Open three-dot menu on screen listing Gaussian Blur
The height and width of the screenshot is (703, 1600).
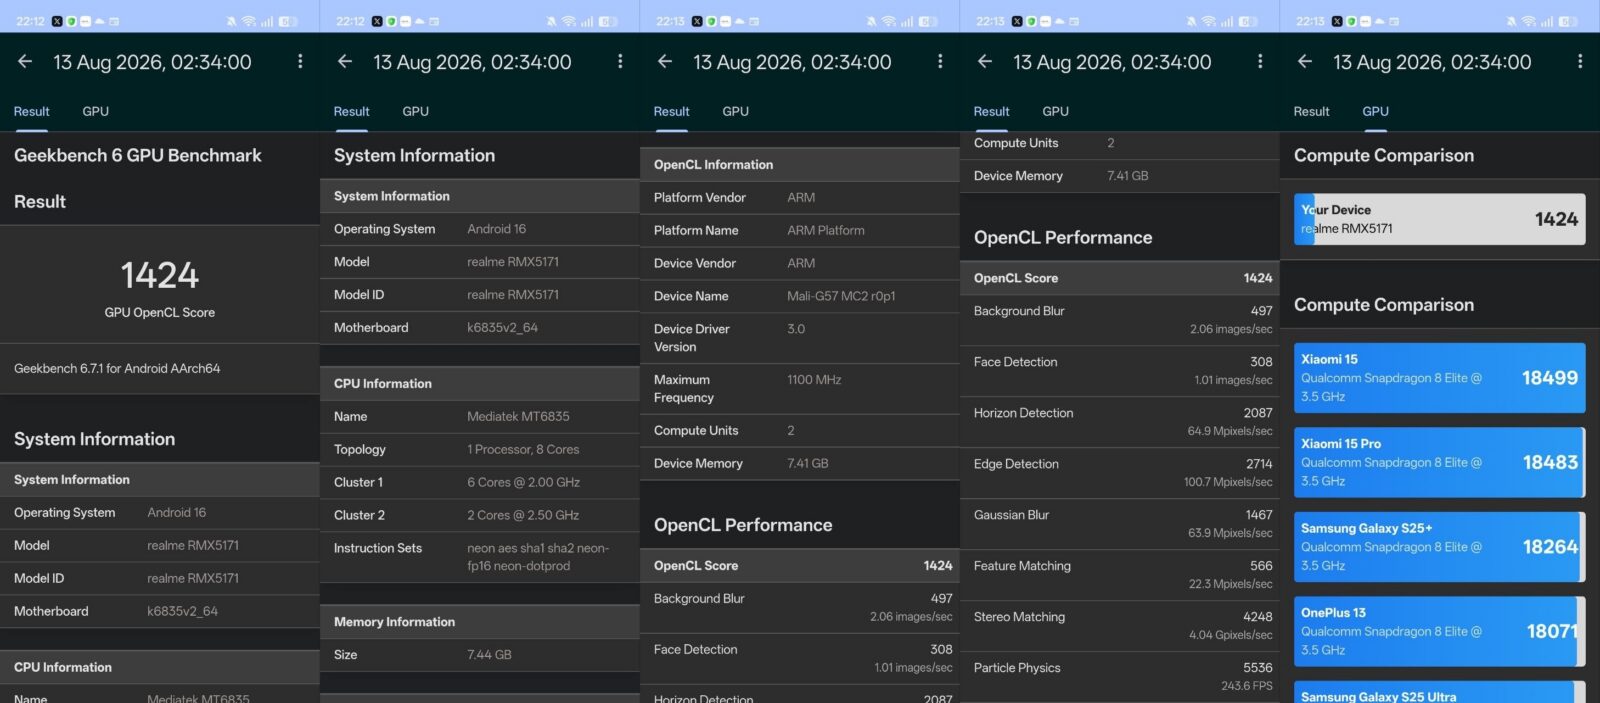point(1260,62)
